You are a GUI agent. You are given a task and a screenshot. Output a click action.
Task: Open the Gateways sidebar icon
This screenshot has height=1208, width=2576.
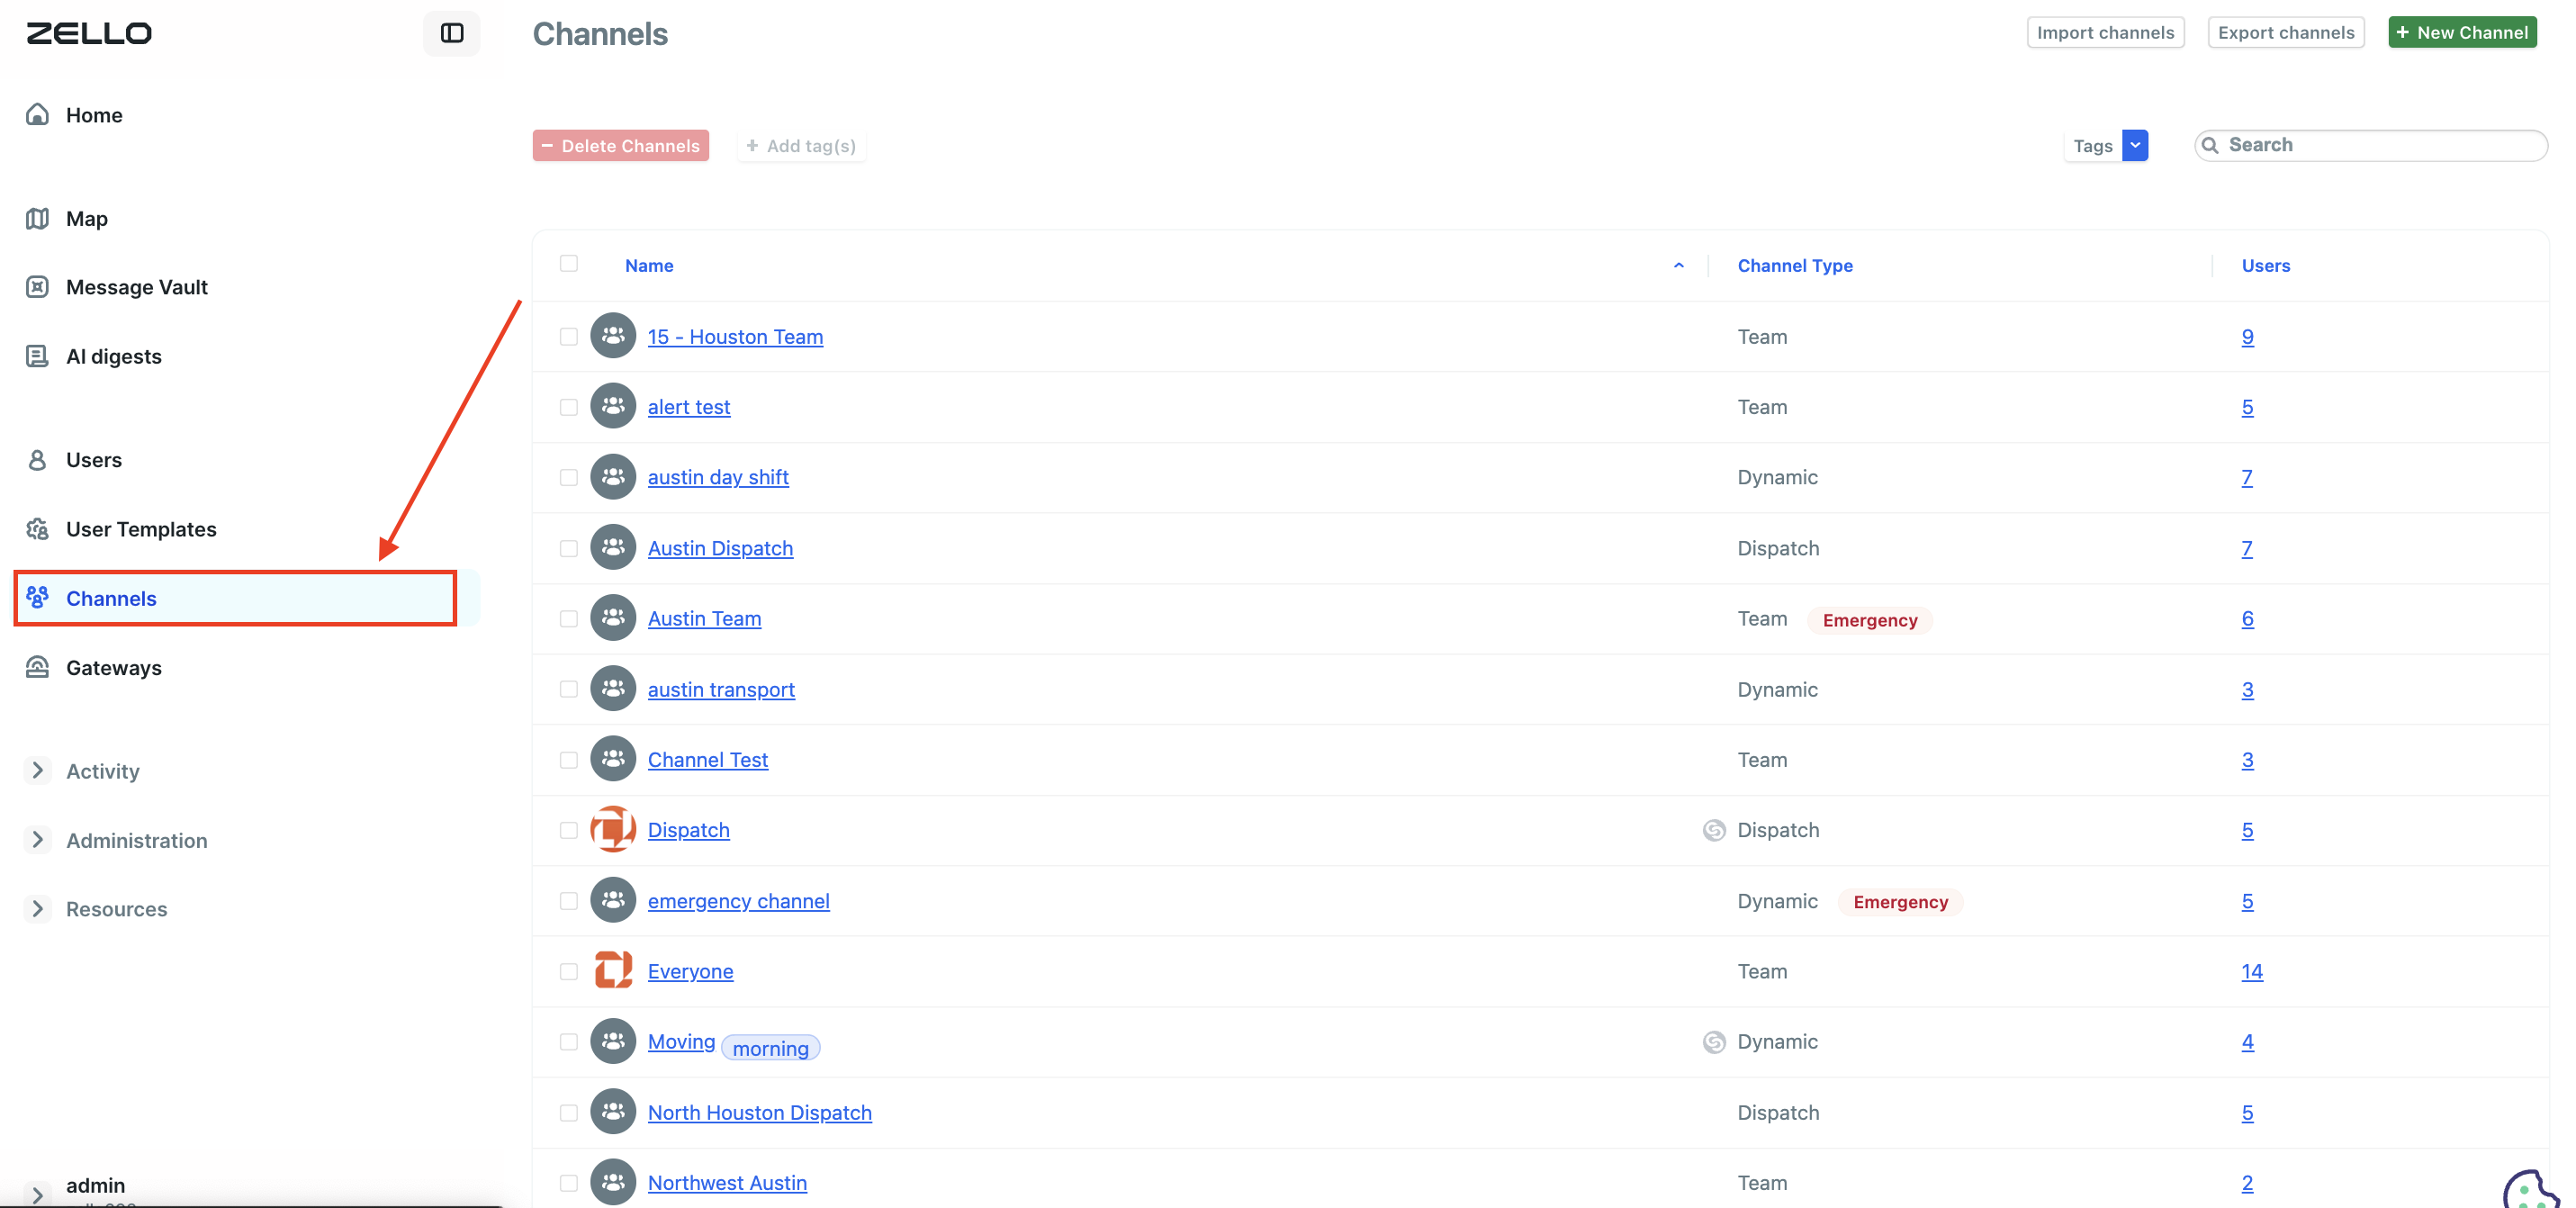coord(37,667)
